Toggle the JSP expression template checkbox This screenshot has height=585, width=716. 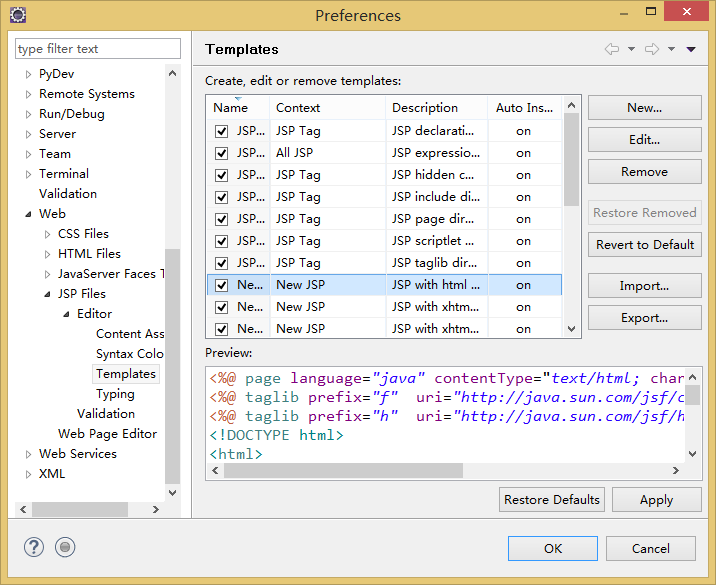point(221,153)
